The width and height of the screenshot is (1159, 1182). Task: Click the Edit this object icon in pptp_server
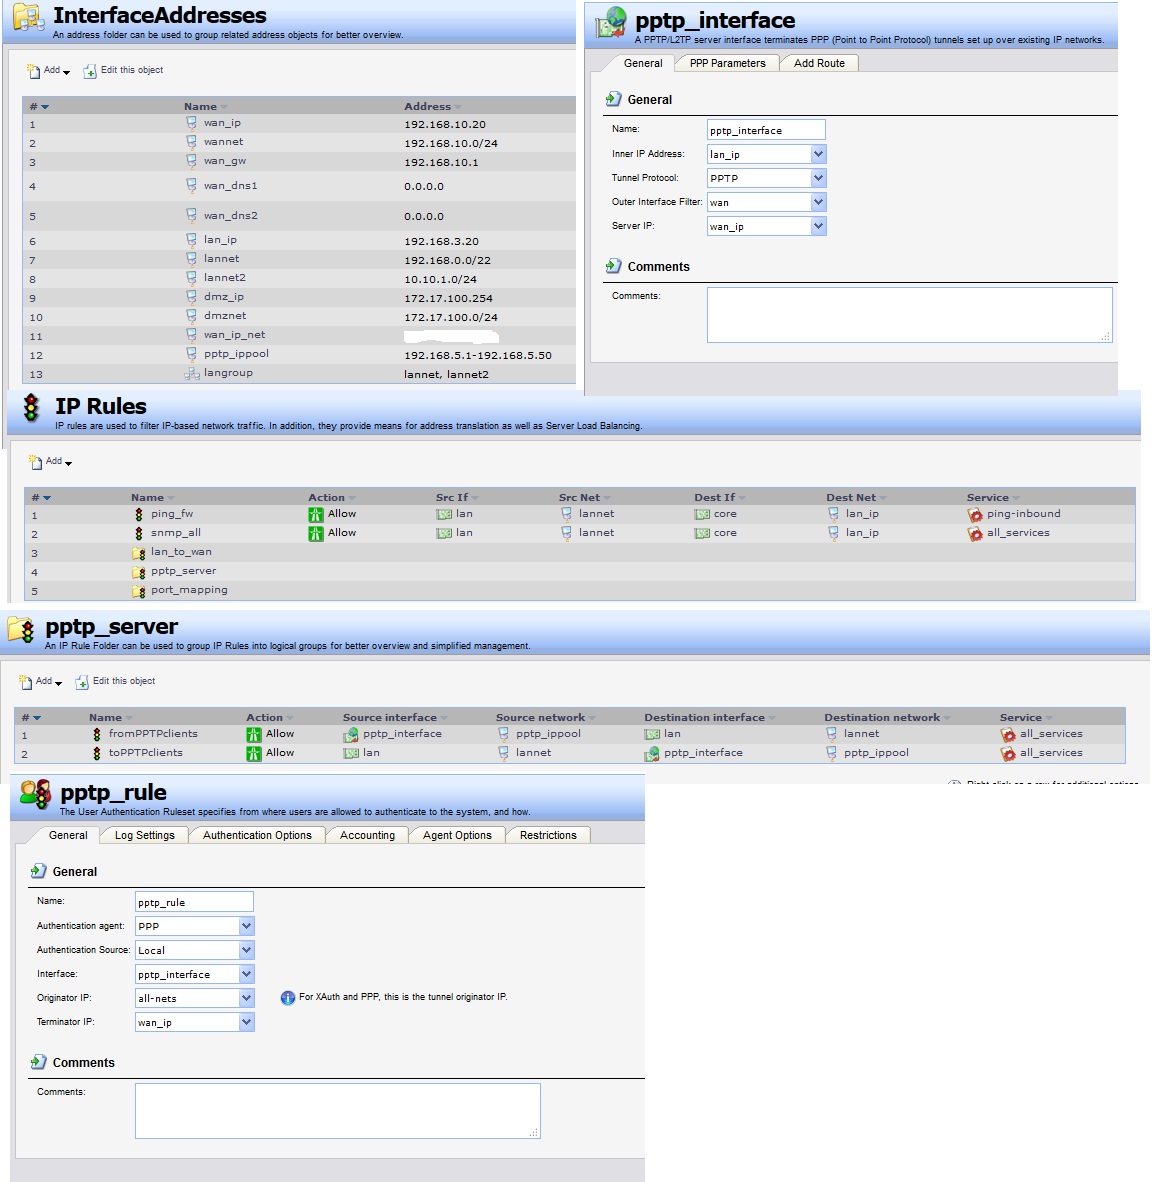82,682
